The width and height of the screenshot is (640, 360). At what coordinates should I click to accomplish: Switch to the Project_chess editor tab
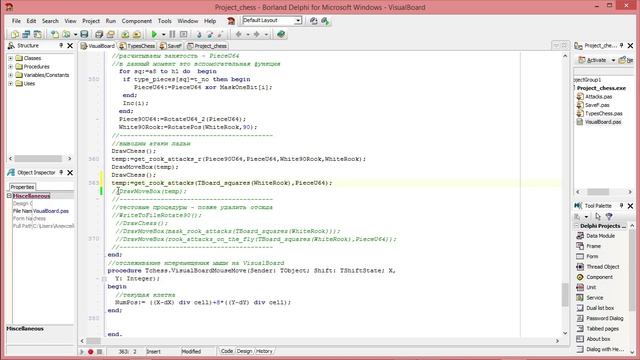pos(207,46)
